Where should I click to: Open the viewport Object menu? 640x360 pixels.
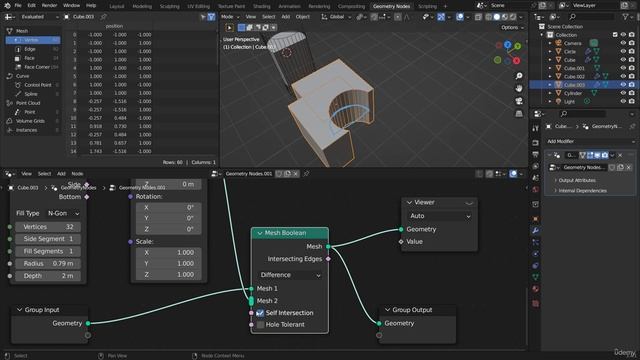[x=302, y=17]
